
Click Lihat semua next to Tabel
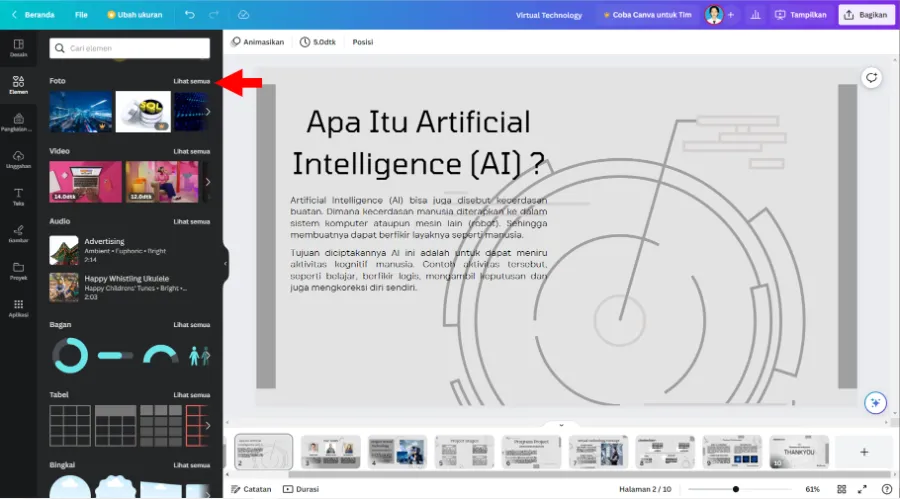(192, 395)
